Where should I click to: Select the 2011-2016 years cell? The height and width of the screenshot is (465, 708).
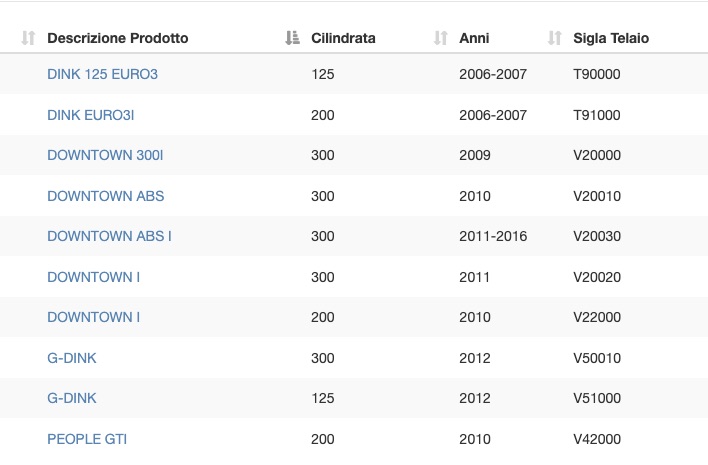pyautogui.click(x=493, y=236)
